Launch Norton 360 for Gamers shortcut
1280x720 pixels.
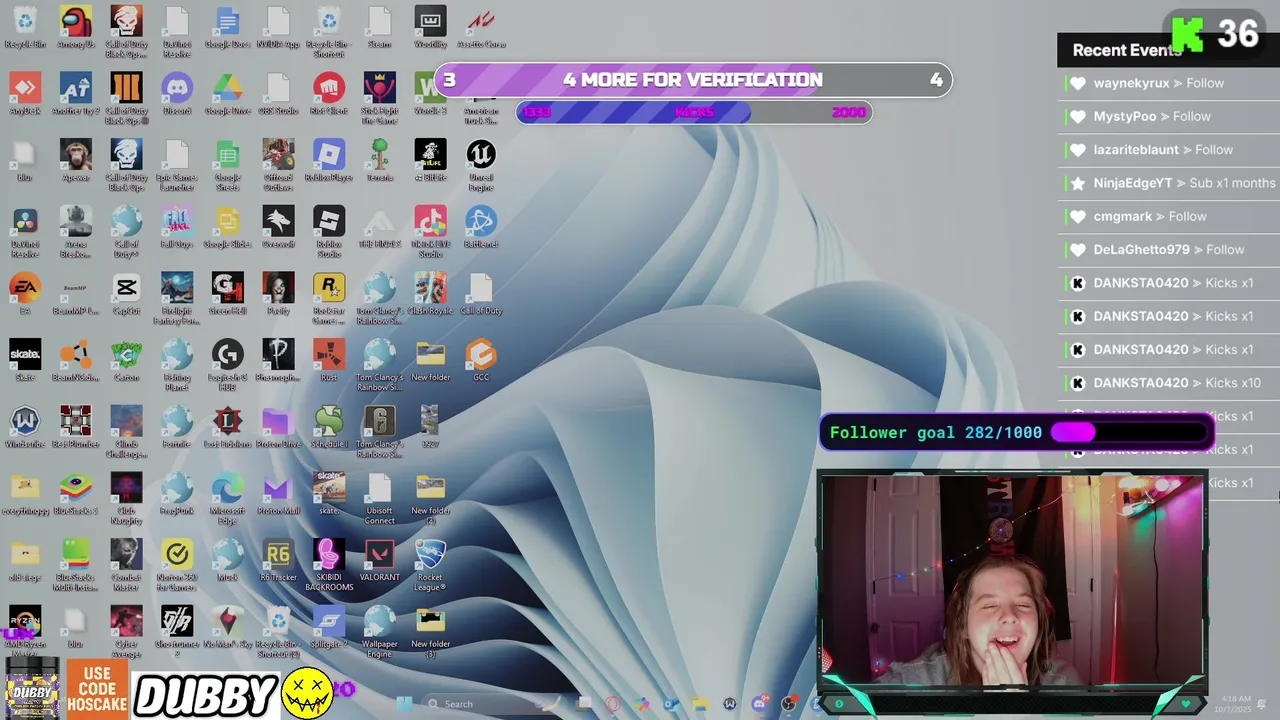(x=177, y=565)
